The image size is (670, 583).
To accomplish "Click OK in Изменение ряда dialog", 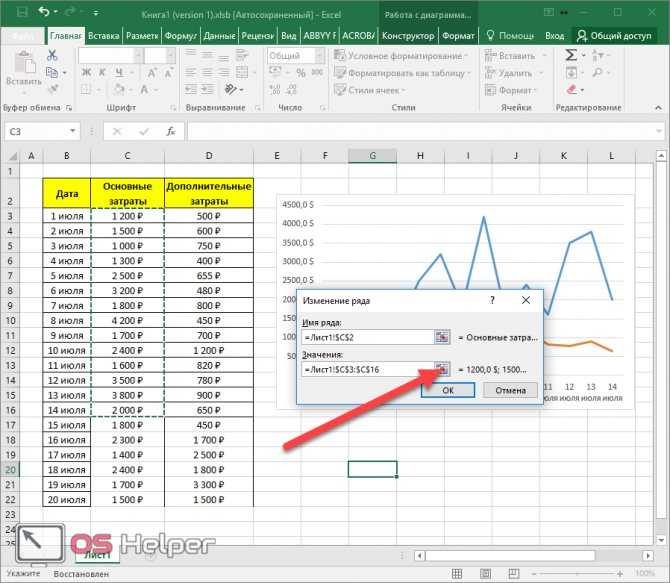I will pyautogui.click(x=448, y=390).
